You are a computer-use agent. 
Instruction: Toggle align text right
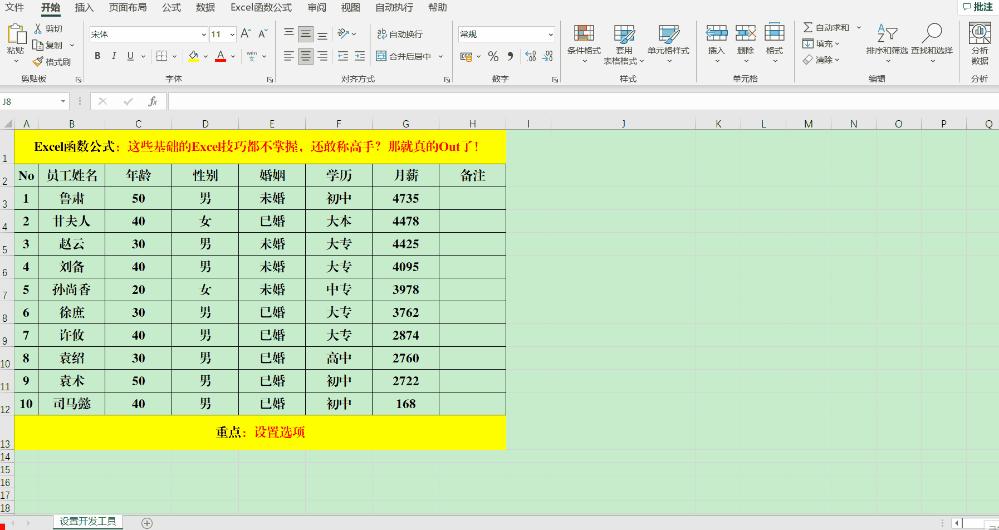pyautogui.click(x=323, y=56)
